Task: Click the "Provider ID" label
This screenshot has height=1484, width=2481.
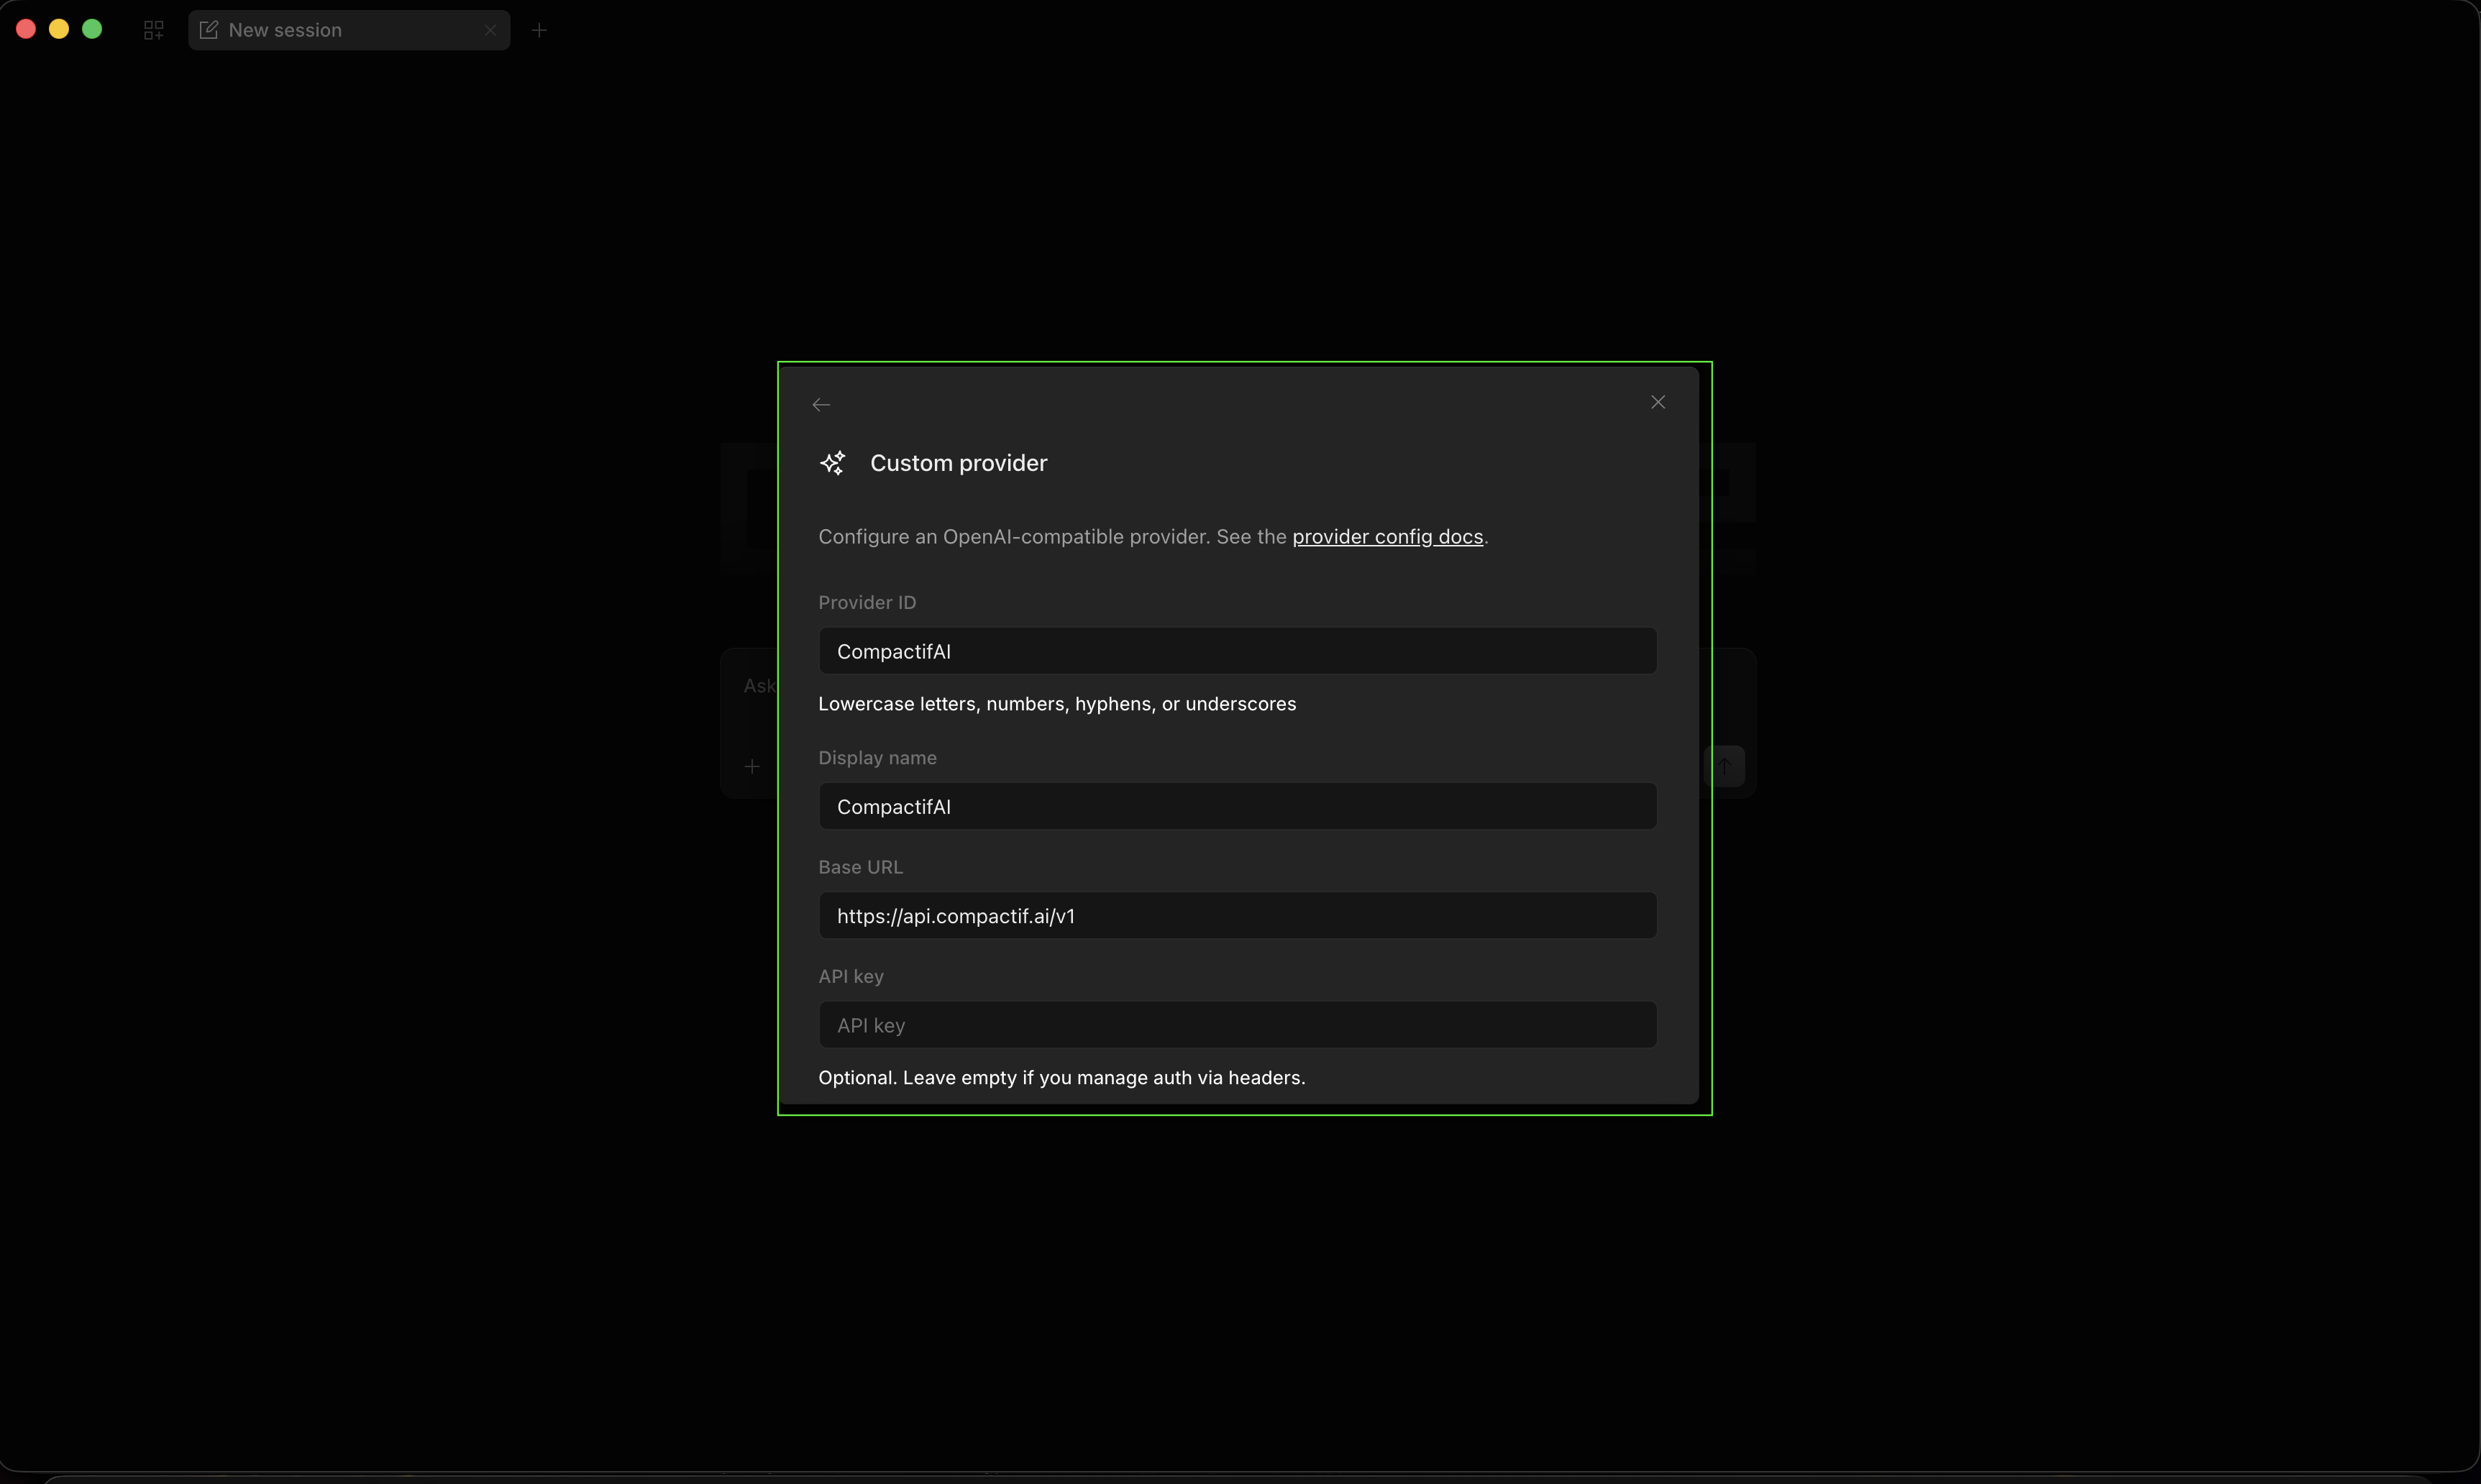Action: point(867,602)
